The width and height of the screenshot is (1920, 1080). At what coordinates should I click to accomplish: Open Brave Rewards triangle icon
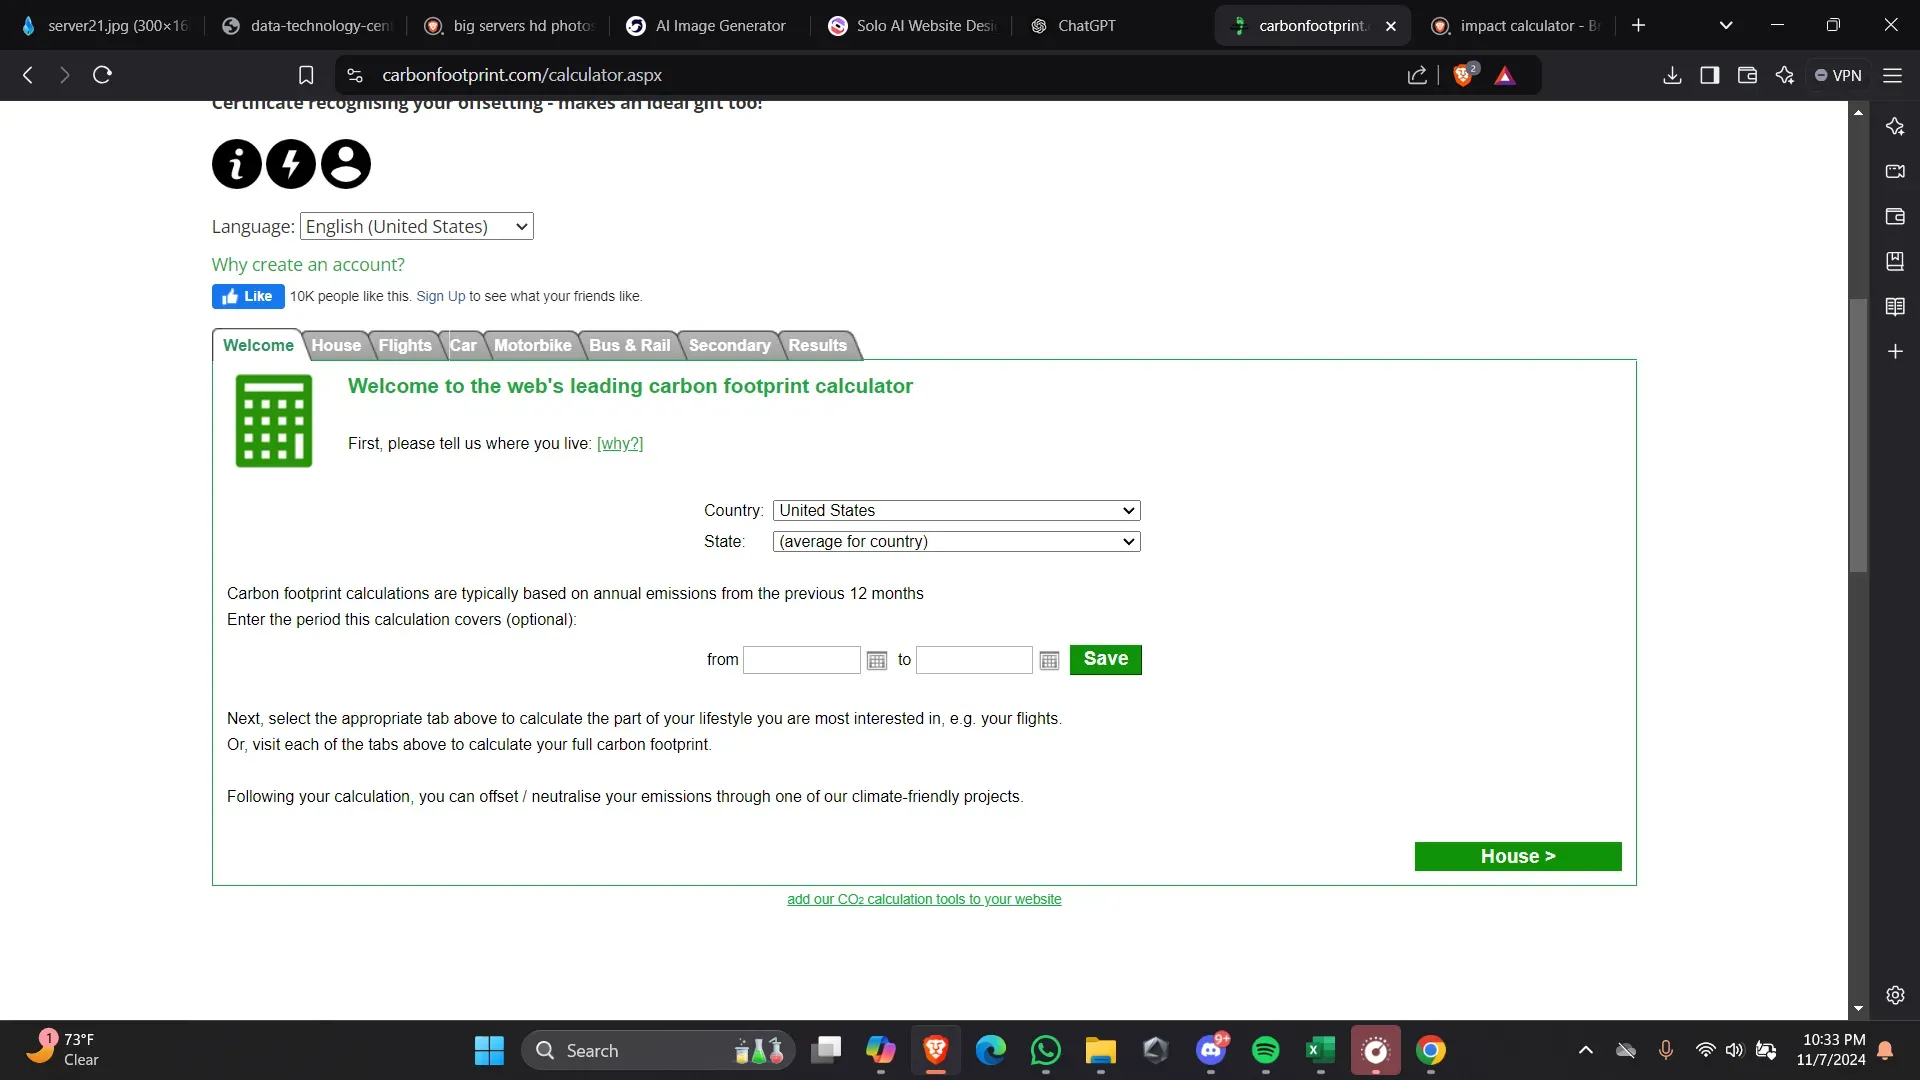1505,75
